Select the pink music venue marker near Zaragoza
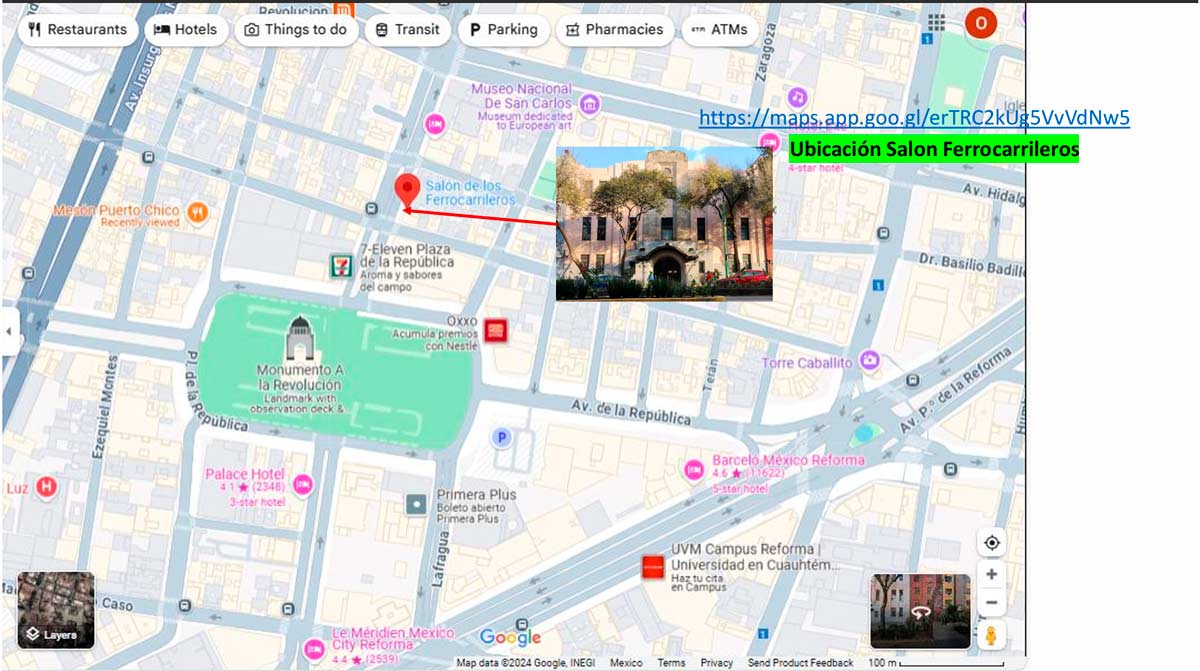 tap(797, 97)
